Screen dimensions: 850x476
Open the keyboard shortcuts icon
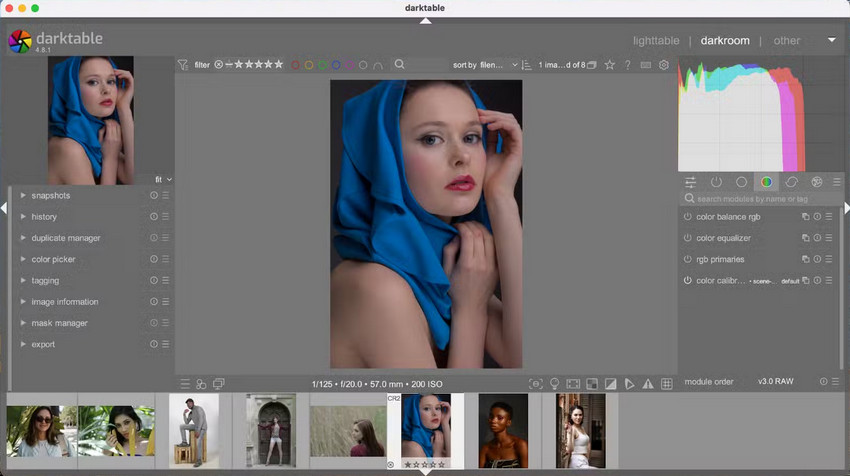(x=646, y=65)
